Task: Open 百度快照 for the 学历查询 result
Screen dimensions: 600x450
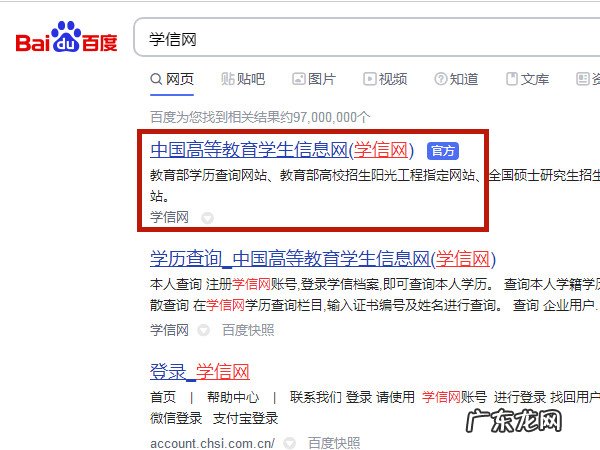Action: click(248, 330)
